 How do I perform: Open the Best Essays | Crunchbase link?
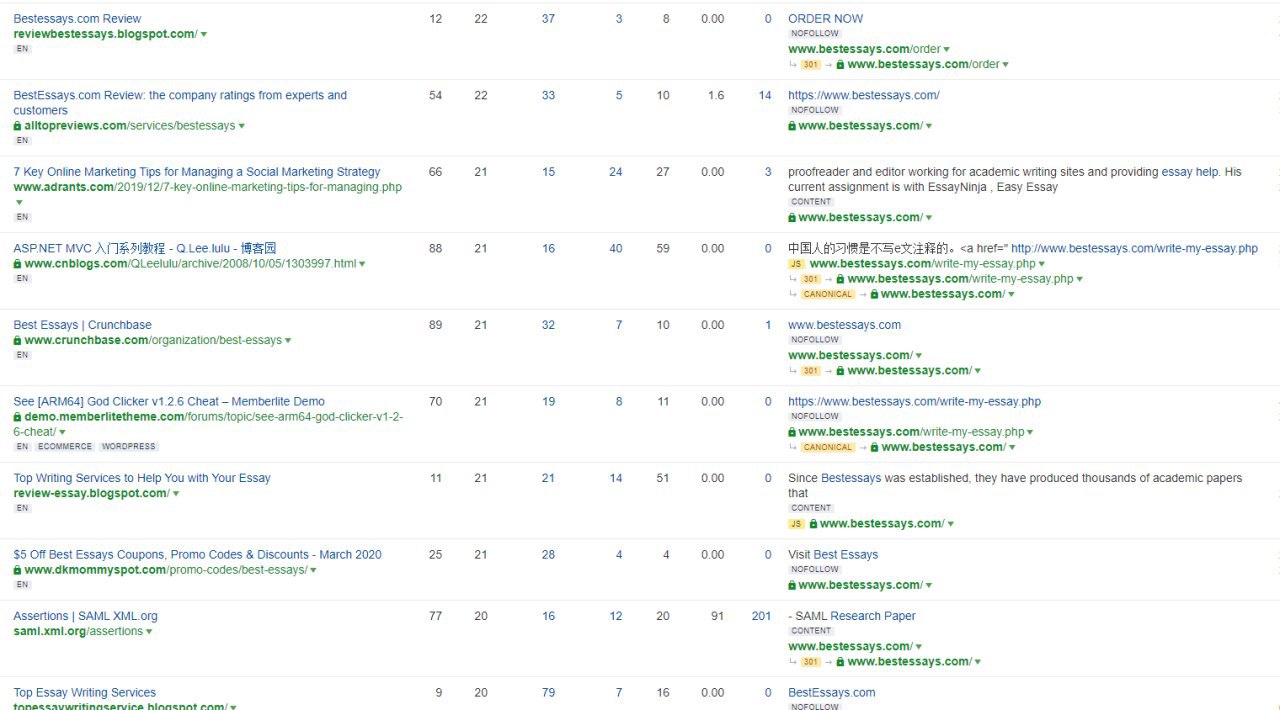(x=82, y=325)
